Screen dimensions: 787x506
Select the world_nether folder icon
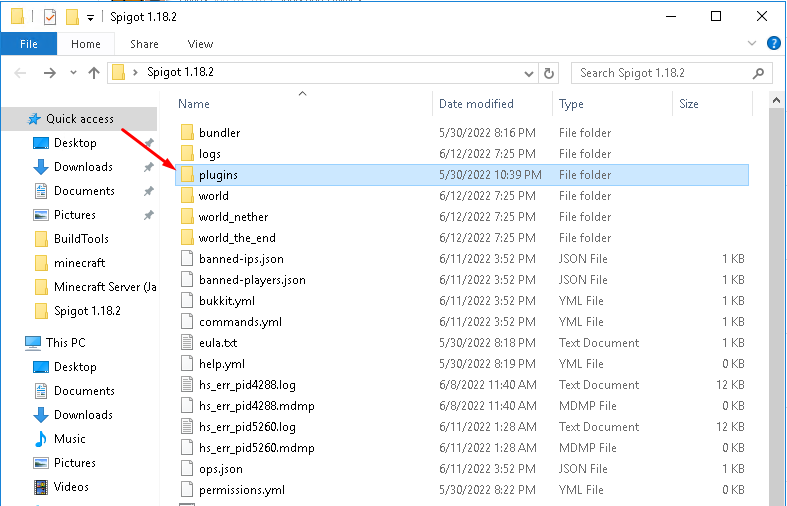(187, 217)
